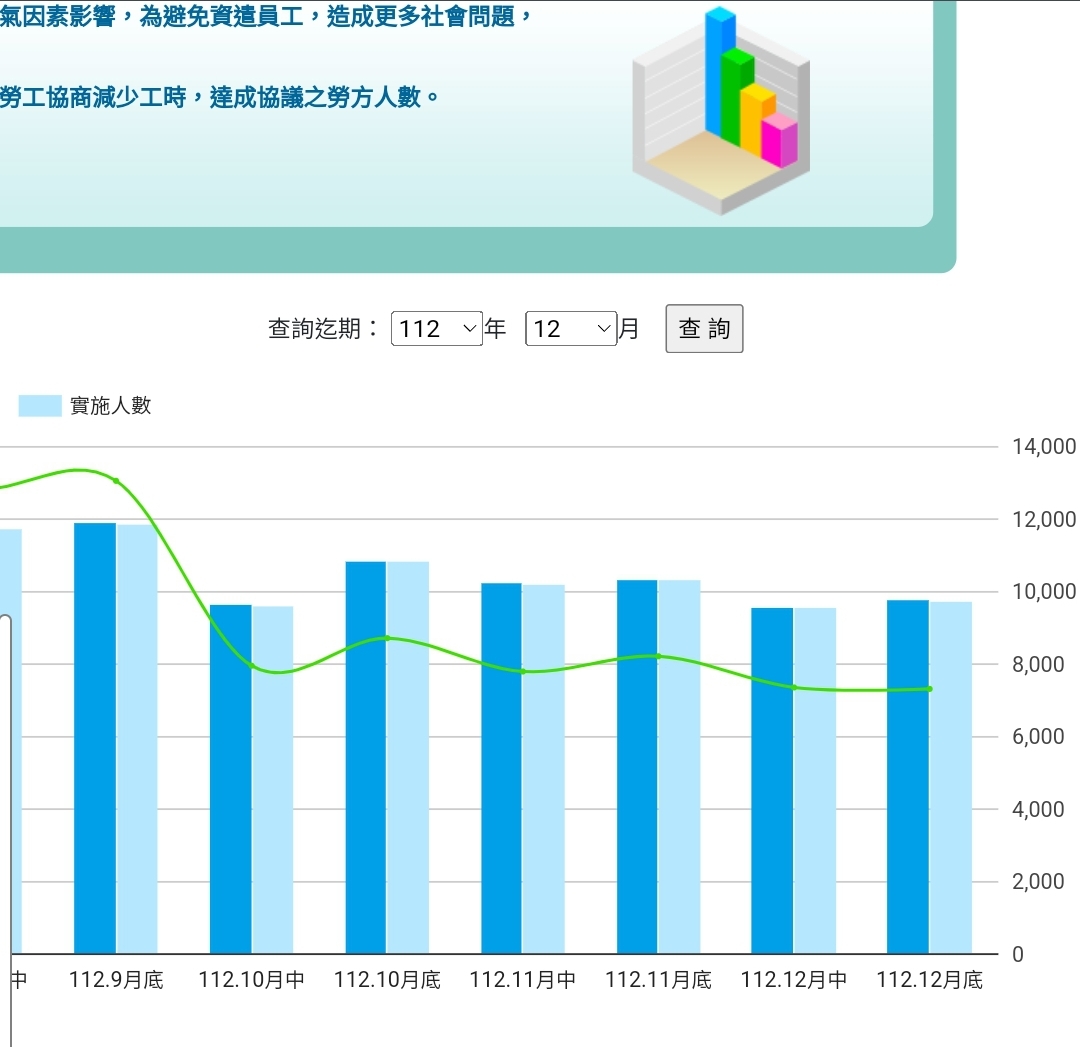Image resolution: width=1080 pixels, height=1047 pixels.
Task: Open the month dropdown showing 12
Action: [x=571, y=329]
